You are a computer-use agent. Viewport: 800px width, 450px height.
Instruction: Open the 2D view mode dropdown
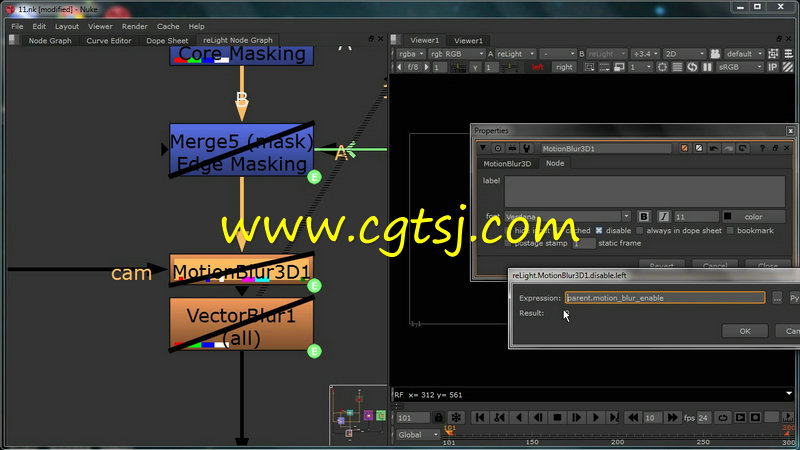pyautogui.click(x=684, y=54)
